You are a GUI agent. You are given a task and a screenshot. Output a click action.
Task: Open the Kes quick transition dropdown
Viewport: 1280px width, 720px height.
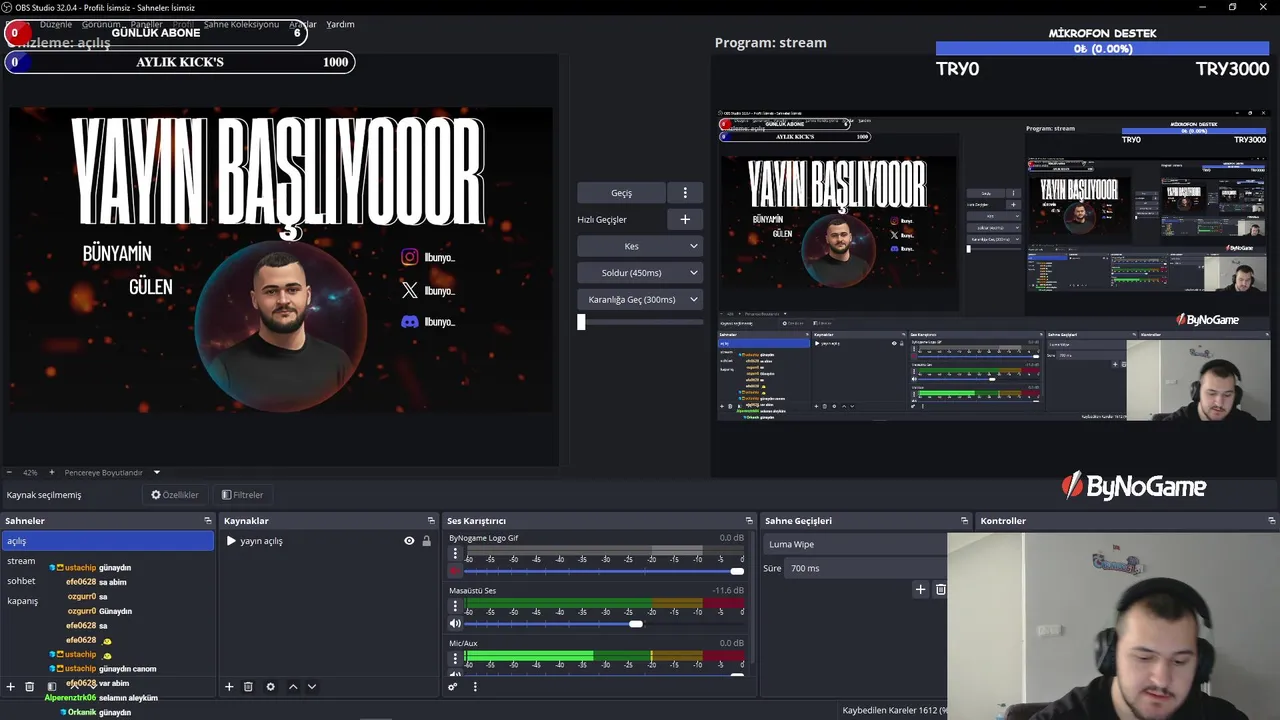click(640, 246)
